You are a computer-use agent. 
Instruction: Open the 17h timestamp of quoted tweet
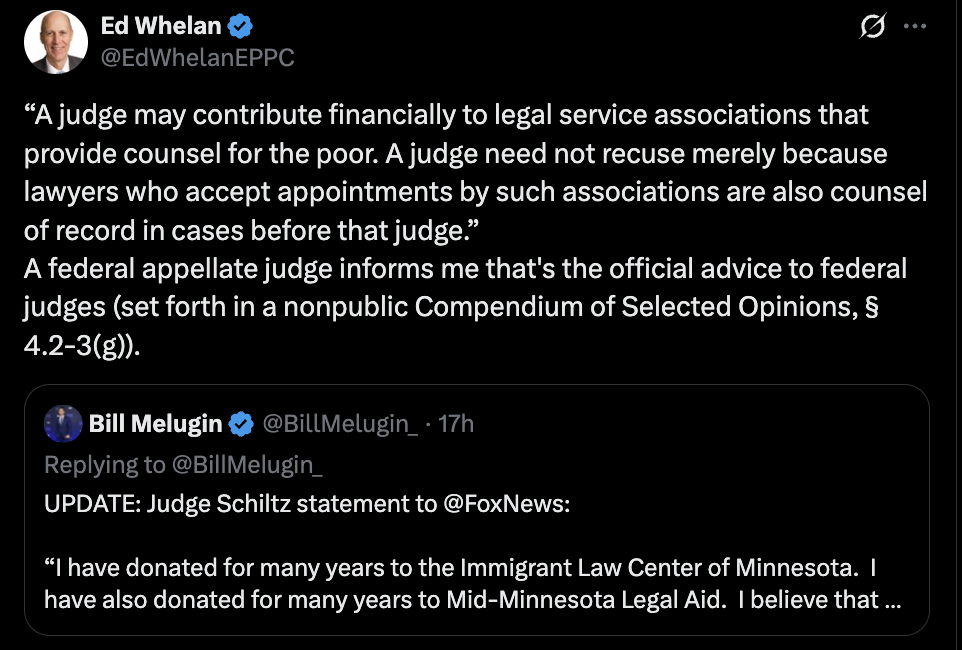pos(456,424)
